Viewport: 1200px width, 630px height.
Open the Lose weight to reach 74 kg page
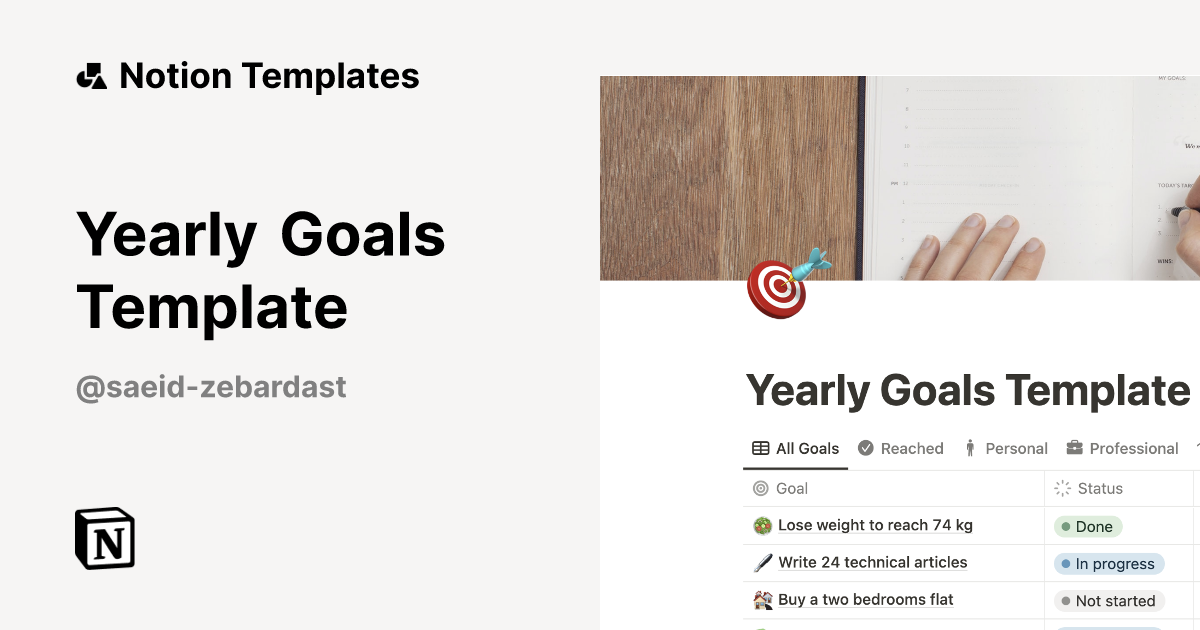pyautogui.click(x=875, y=526)
